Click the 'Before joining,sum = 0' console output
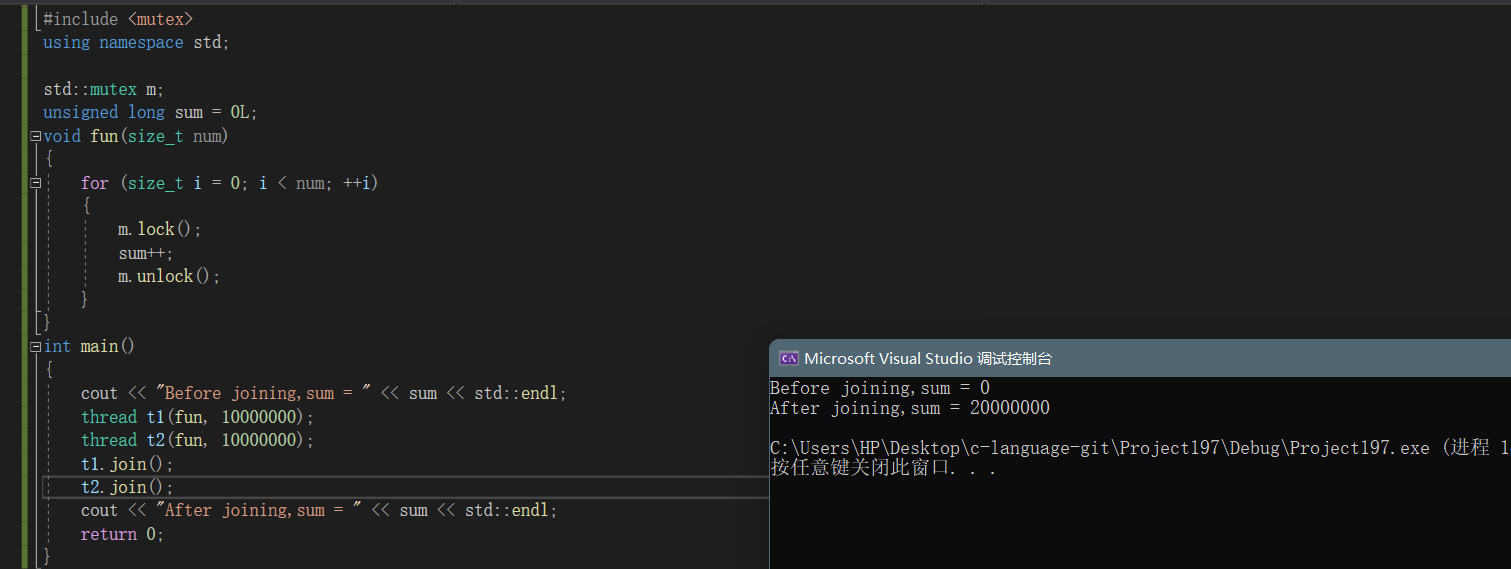The height and width of the screenshot is (569, 1511). tap(880, 388)
